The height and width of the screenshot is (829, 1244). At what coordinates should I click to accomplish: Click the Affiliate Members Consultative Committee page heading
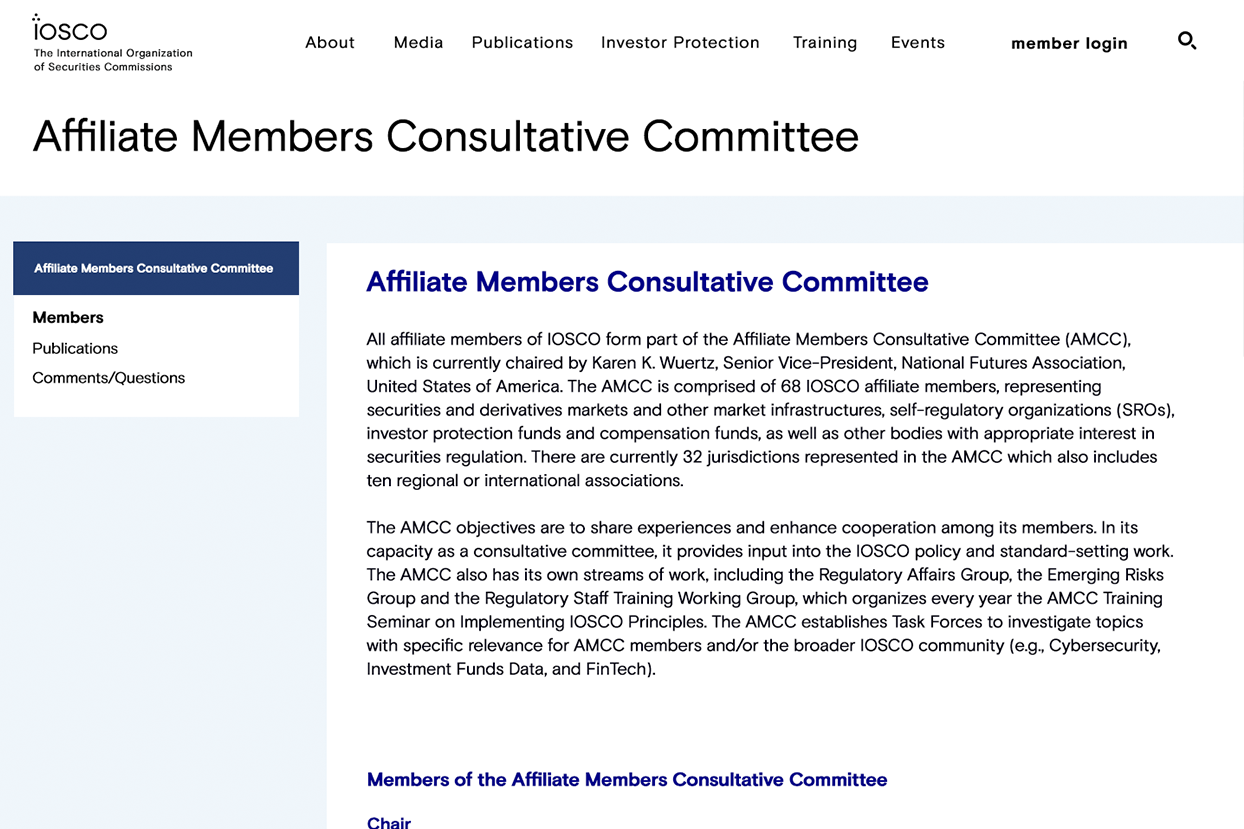click(x=647, y=282)
